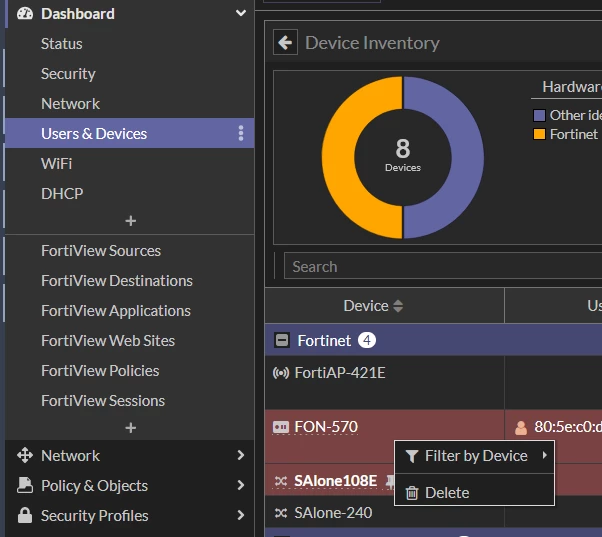Viewport: 602px width, 537px height.
Task: Open the Network dashboard entry under Dashboard
Action: coord(70,104)
